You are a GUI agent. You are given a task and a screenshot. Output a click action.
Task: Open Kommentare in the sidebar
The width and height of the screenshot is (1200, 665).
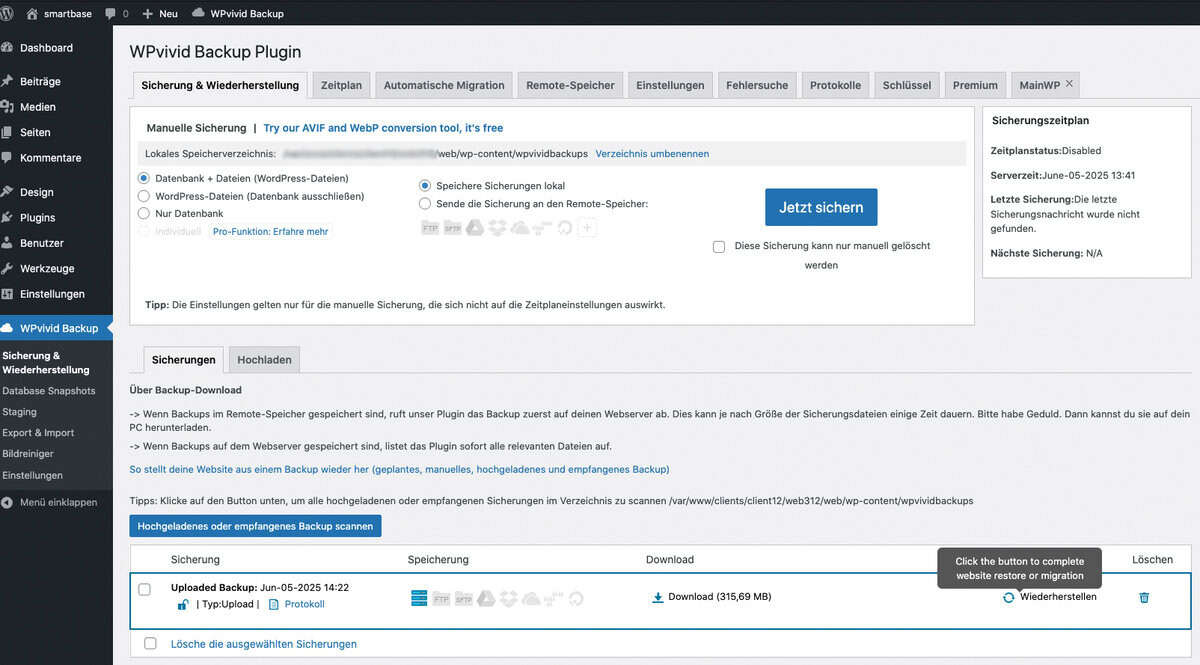coord(50,158)
